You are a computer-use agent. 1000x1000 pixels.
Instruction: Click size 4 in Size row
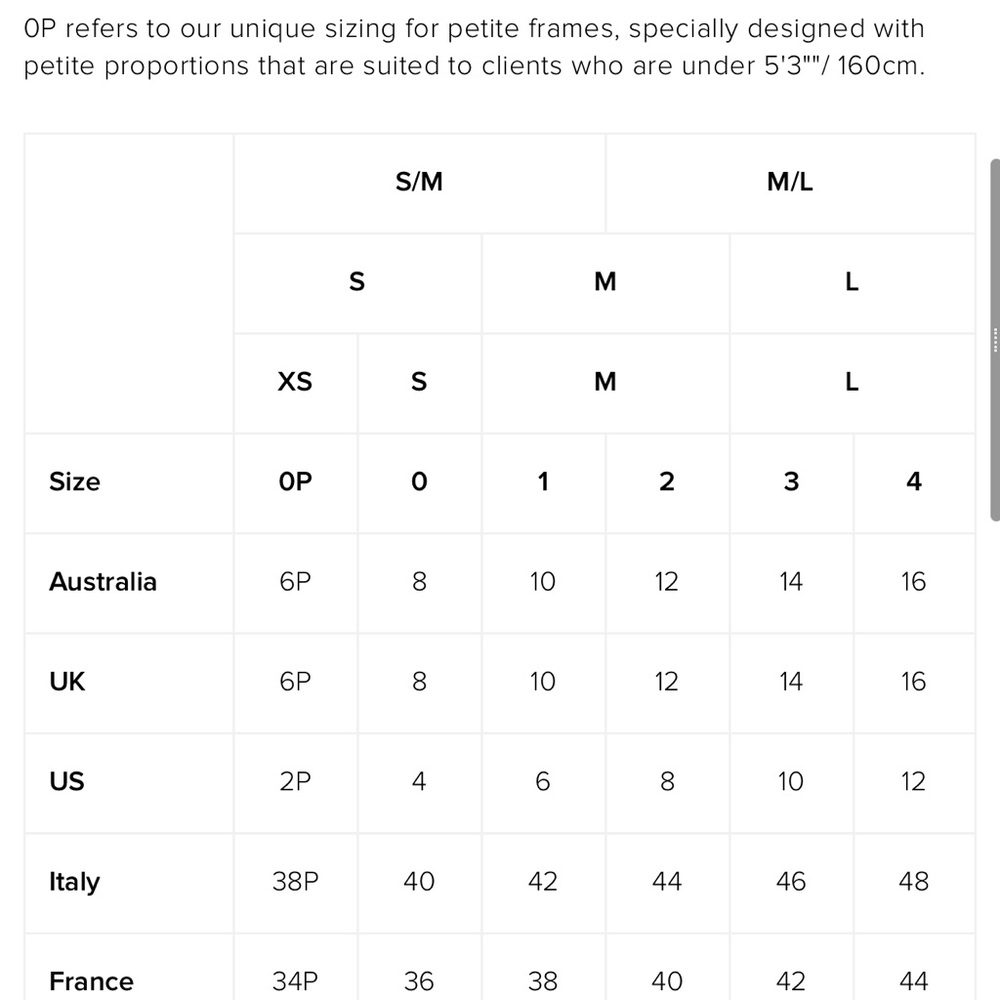pos(914,483)
